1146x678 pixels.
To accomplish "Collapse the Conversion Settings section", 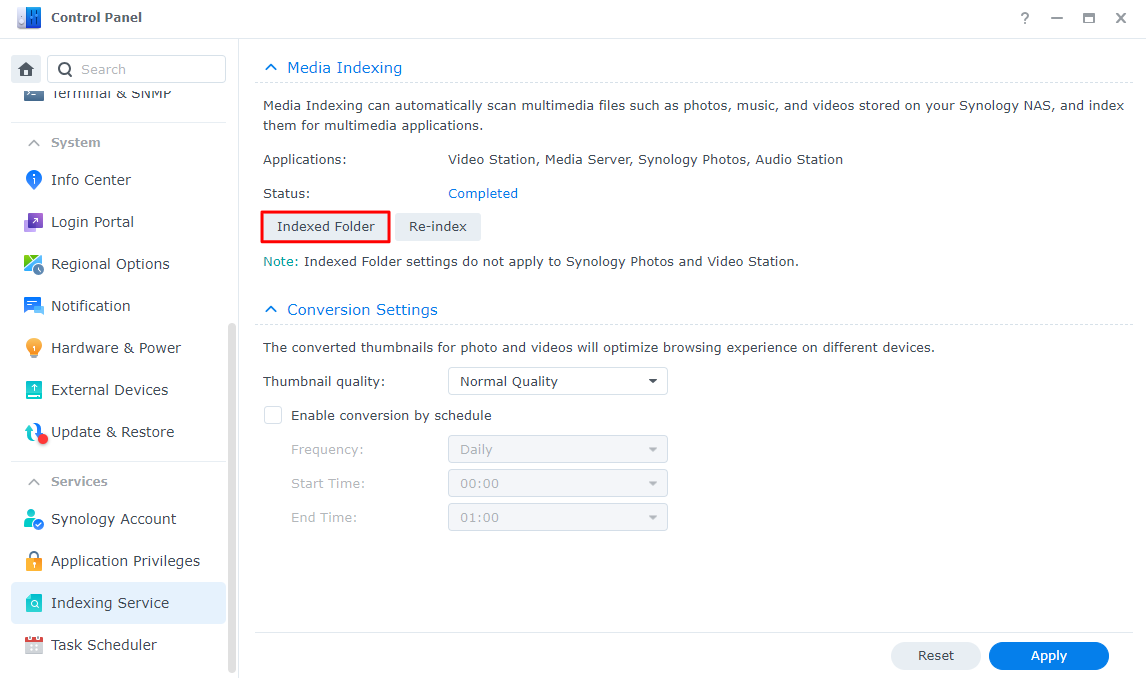I will (x=270, y=310).
